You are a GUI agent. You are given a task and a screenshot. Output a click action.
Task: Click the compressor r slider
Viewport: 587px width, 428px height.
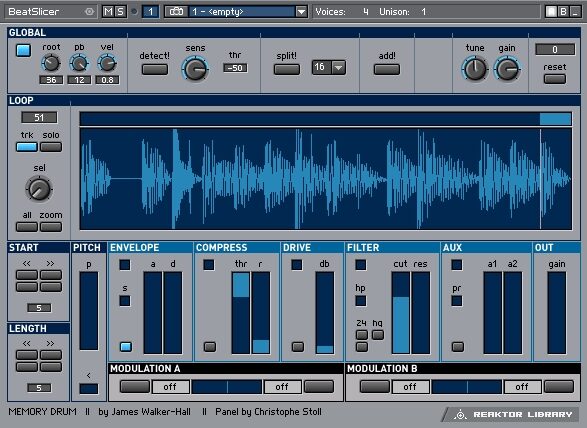(261, 313)
